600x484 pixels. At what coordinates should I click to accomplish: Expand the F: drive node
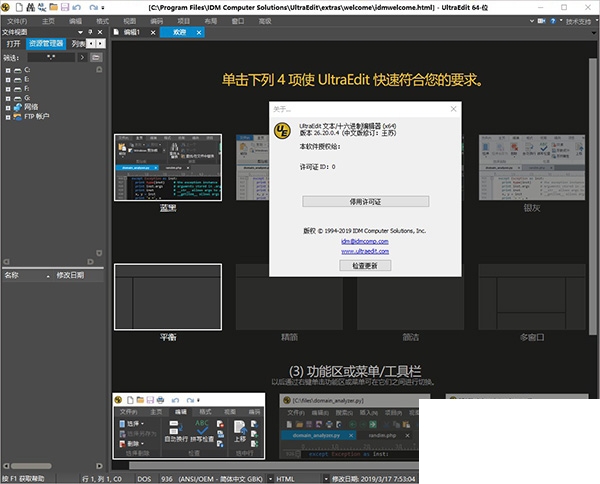8,89
